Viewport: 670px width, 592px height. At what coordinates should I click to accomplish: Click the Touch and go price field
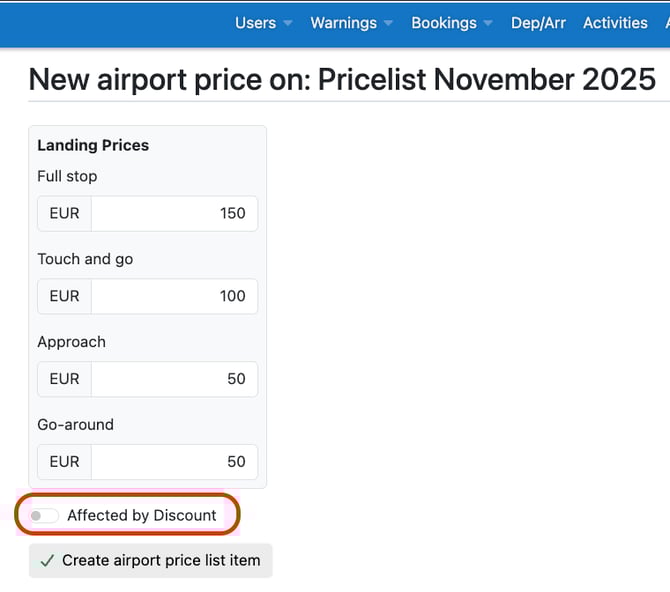[x=174, y=296]
